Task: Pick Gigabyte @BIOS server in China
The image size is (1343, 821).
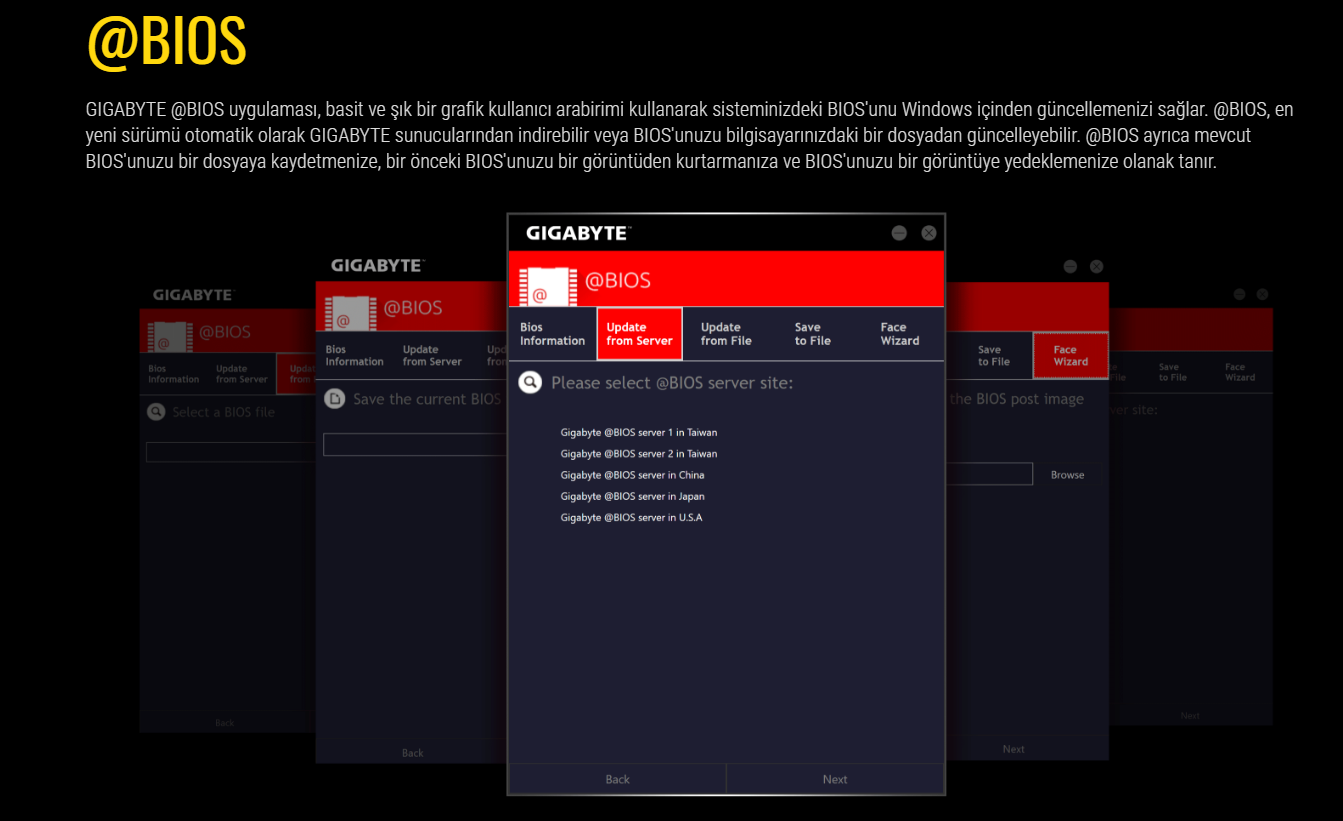Action: click(x=632, y=475)
